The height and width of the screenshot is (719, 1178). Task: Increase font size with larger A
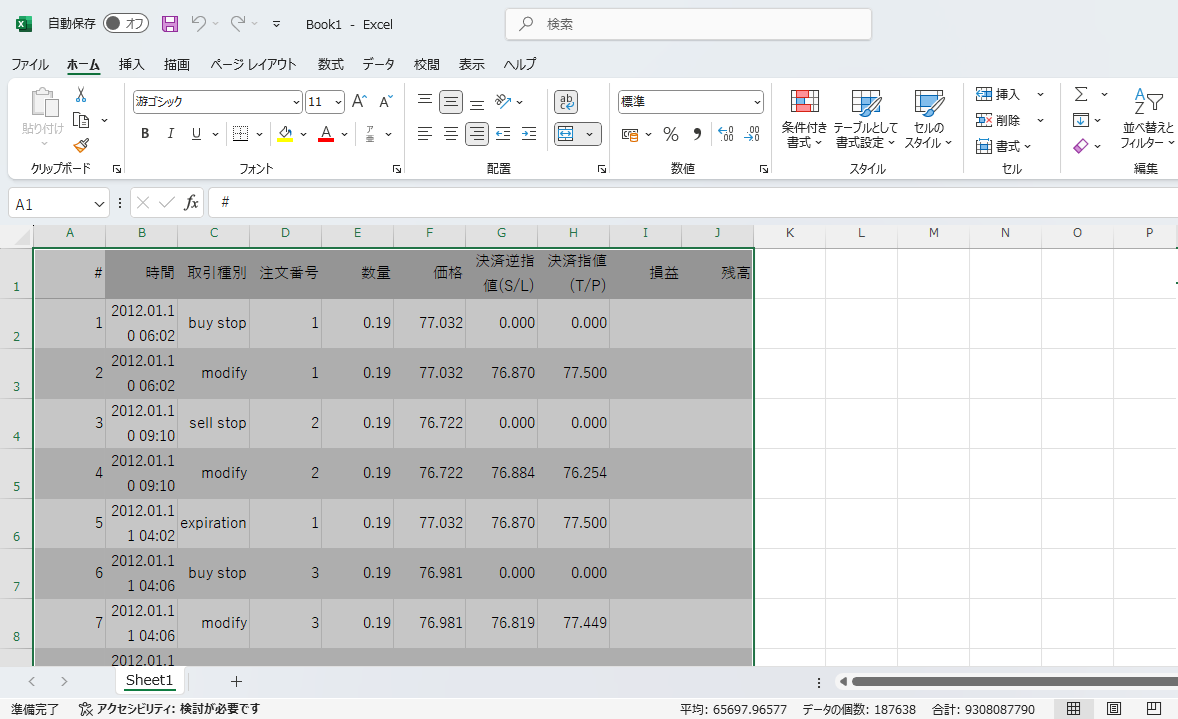click(x=359, y=101)
